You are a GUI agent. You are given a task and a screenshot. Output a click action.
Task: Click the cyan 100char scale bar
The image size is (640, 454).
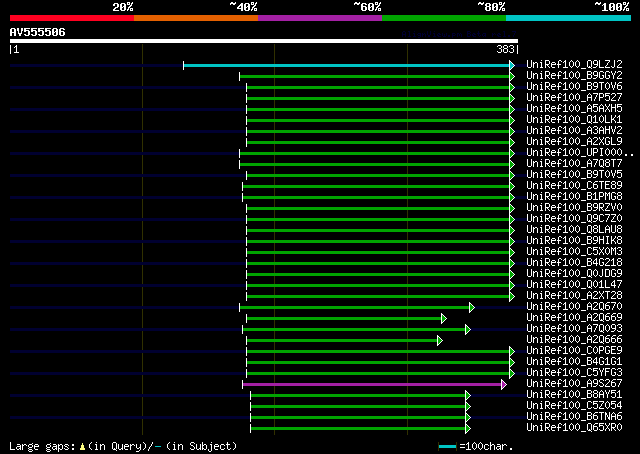coord(447,447)
